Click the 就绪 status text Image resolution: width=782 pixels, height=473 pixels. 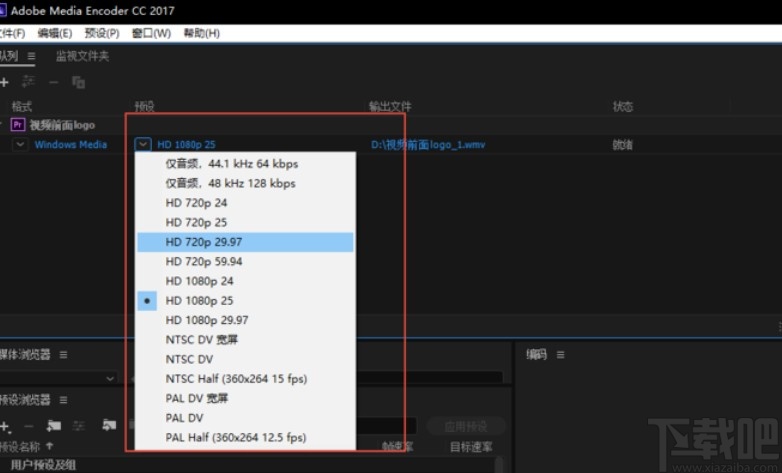(x=623, y=145)
